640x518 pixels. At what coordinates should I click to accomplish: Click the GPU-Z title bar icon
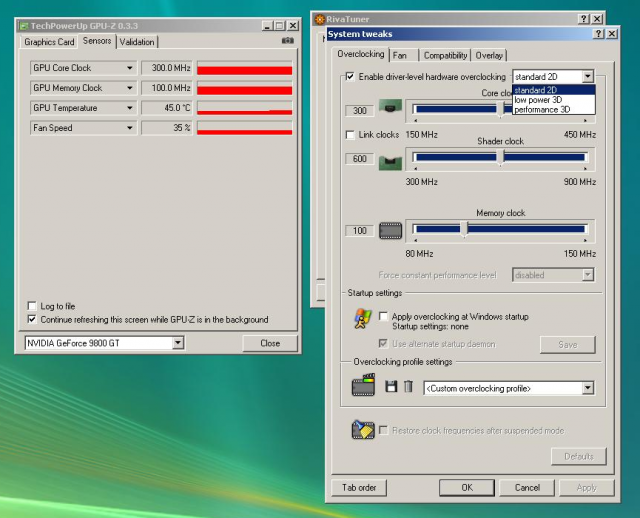pos(24,26)
